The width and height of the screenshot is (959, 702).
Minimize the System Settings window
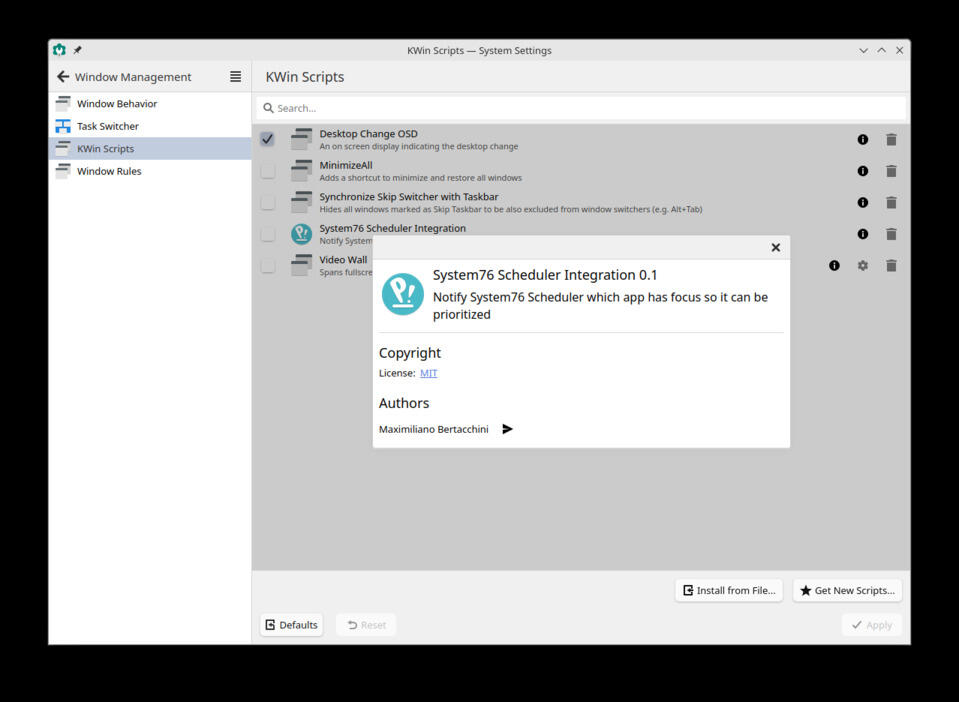[x=863, y=50]
